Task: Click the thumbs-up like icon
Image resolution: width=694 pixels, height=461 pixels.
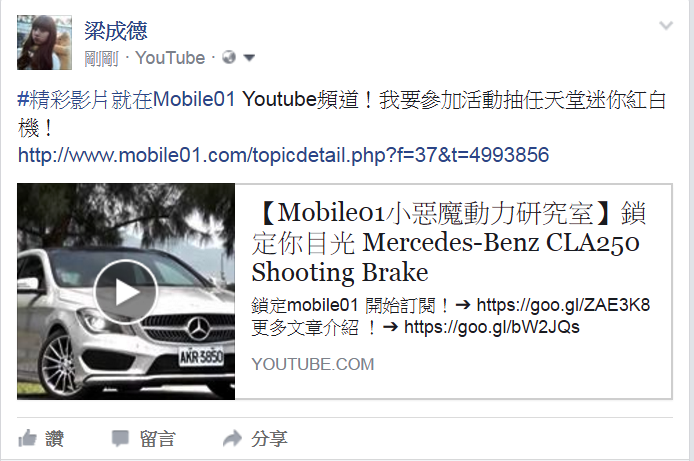Action: tap(27, 438)
